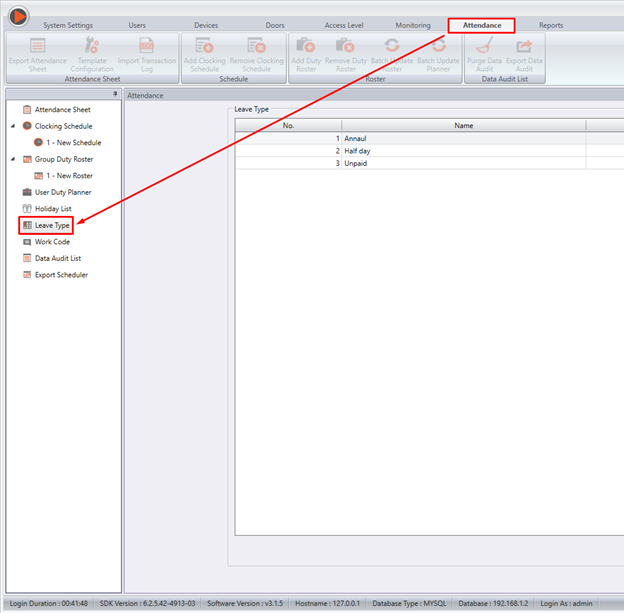This screenshot has height=613, width=624.
Task: Select Attendance Sheet in sidebar
Action: click(62, 109)
